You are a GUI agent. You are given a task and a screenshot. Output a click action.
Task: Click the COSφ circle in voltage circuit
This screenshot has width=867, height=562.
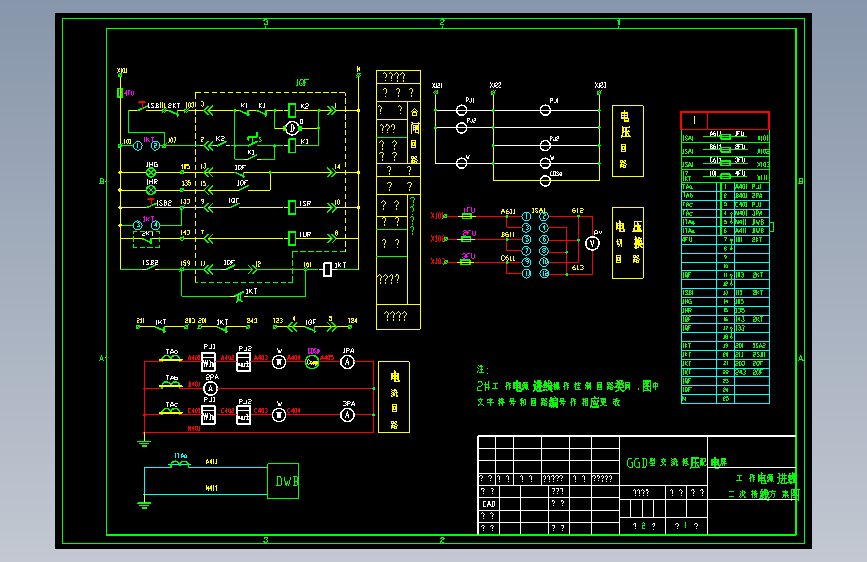coord(545,180)
